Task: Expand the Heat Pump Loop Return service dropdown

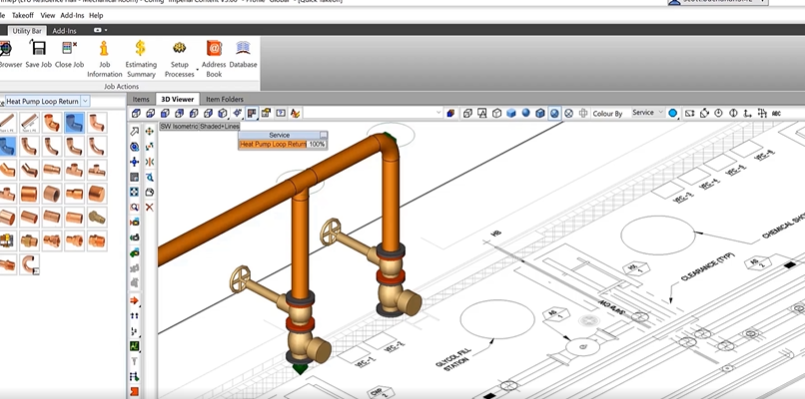Action: (86, 101)
